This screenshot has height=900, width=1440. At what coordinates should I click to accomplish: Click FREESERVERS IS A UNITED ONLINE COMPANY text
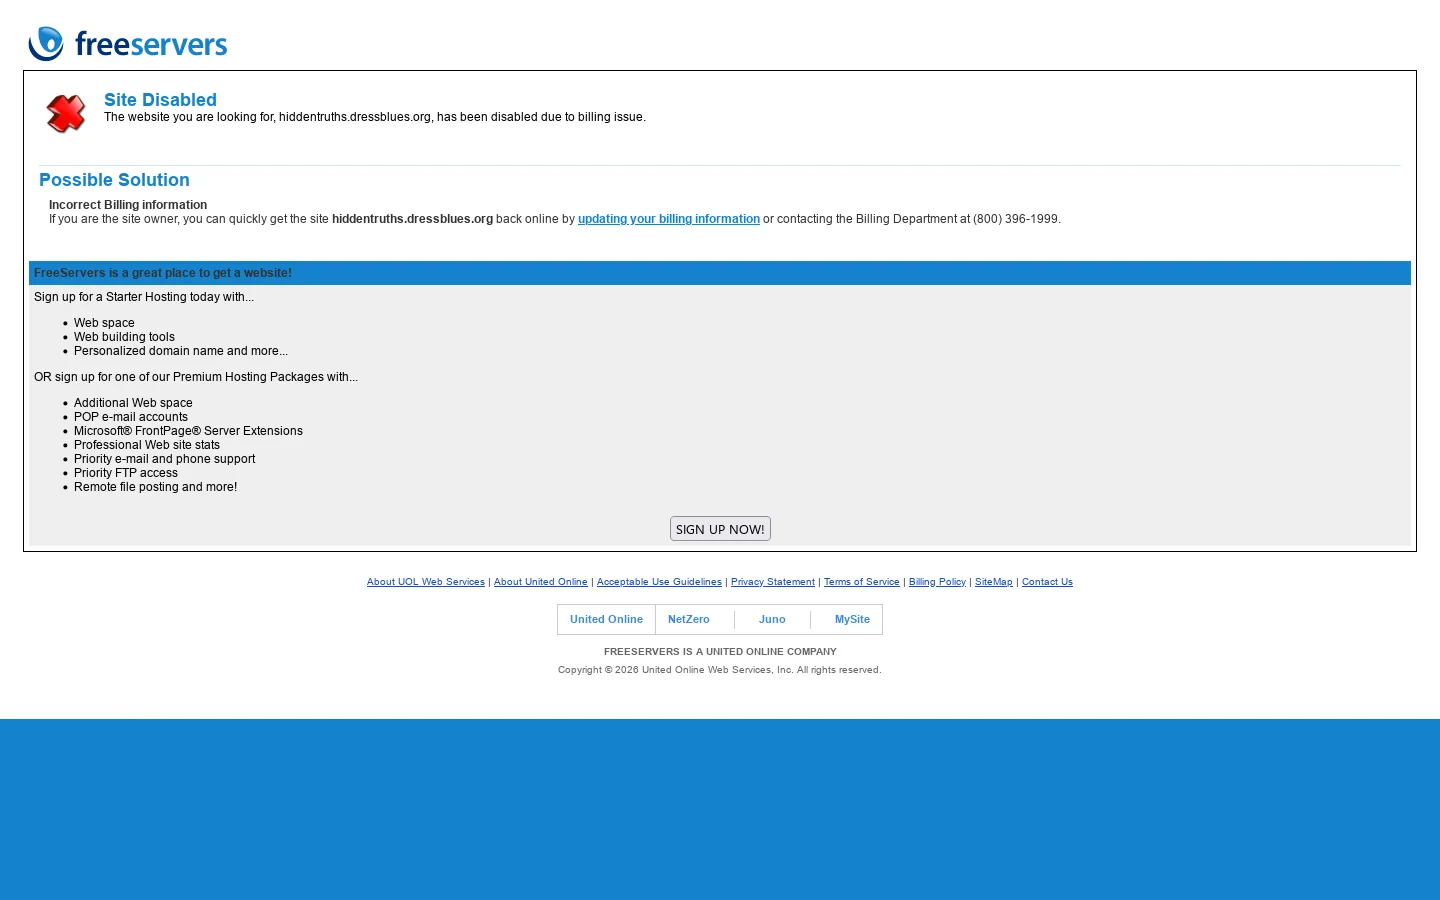(x=720, y=651)
